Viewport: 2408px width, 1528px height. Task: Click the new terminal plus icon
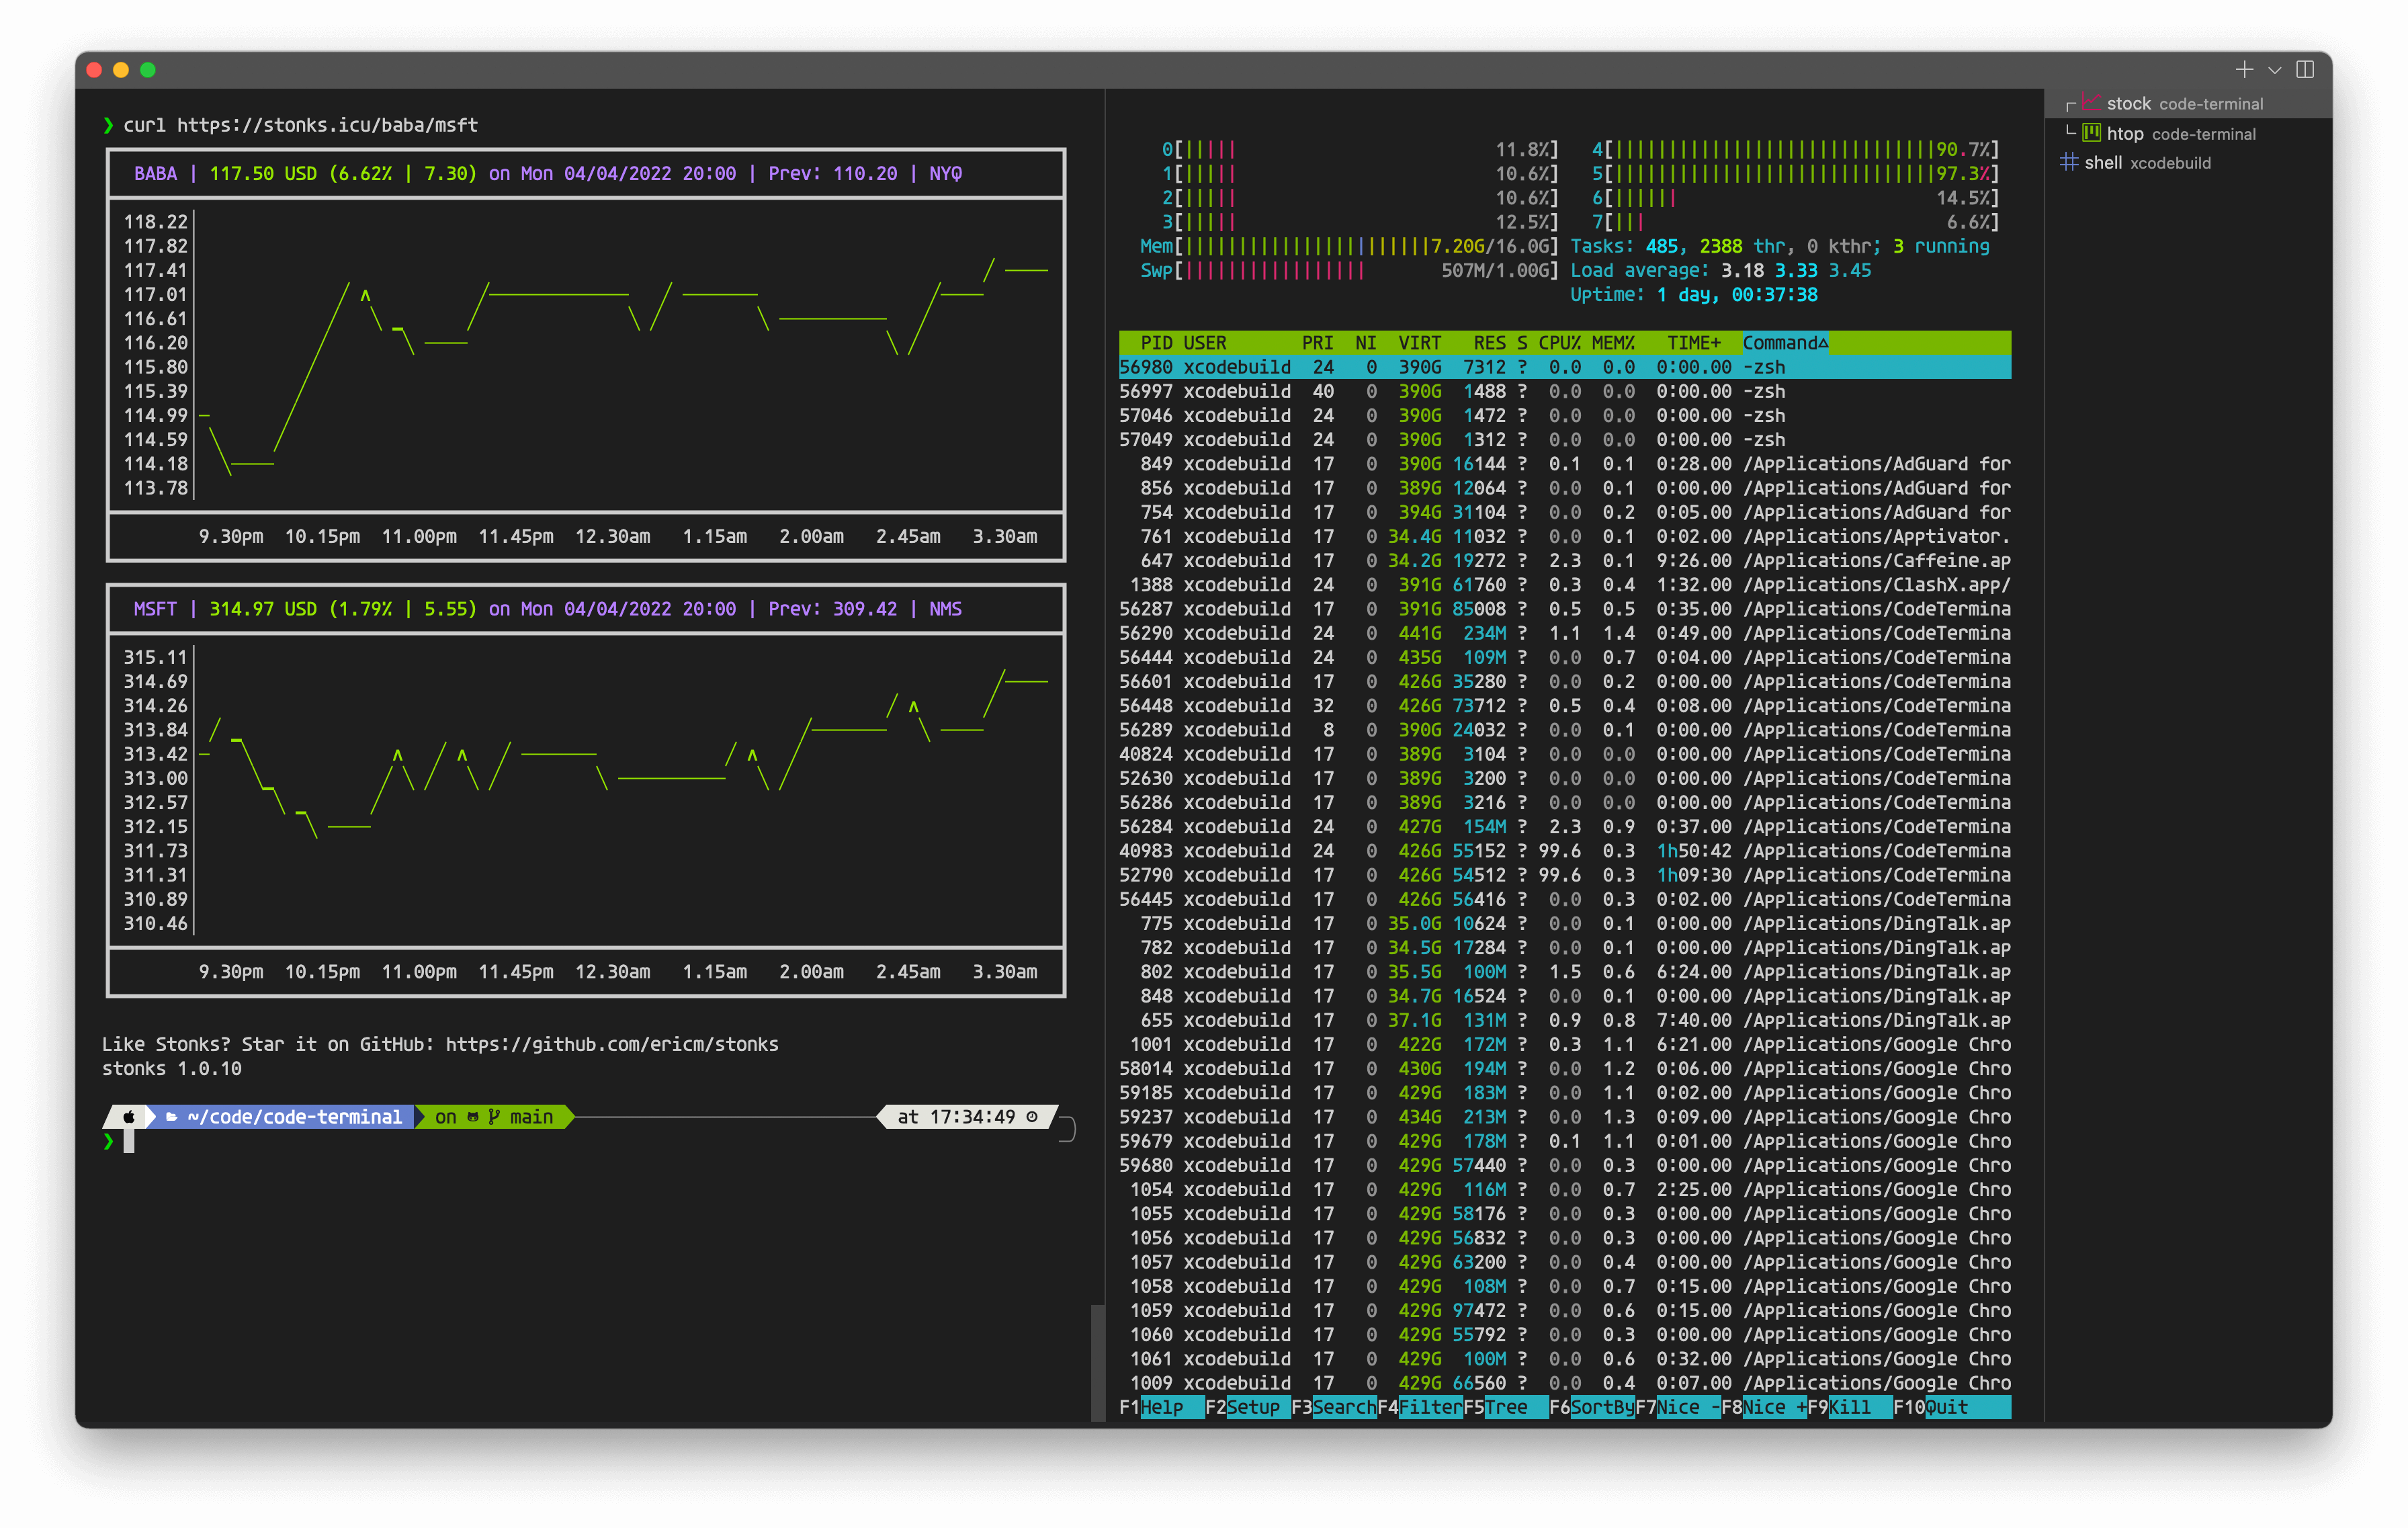[2244, 69]
